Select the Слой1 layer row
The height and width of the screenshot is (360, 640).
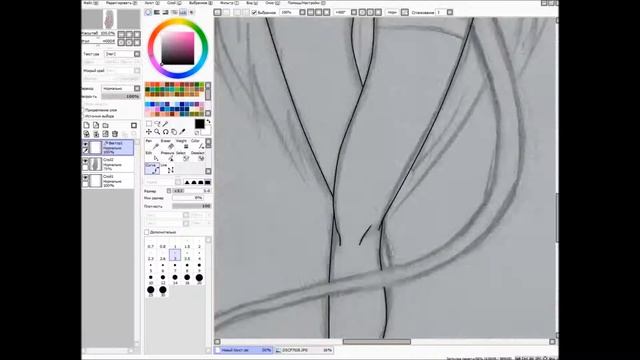click(x=108, y=181)
